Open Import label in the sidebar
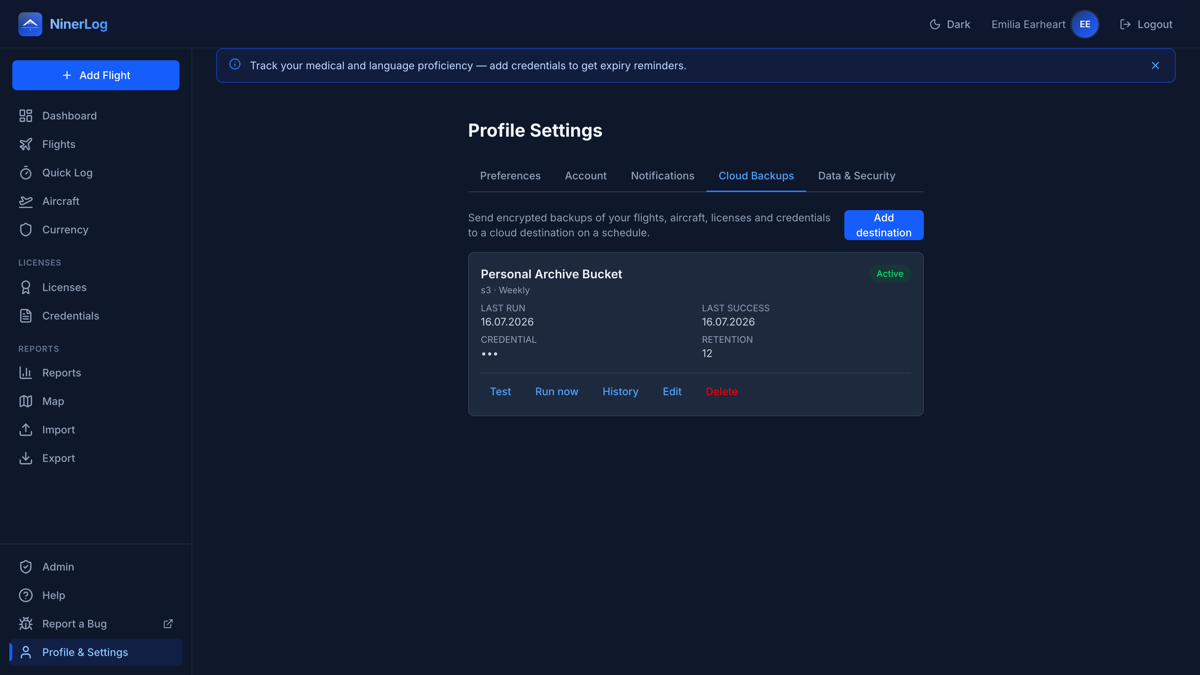 pyautogui.click(x=58, y=430)
